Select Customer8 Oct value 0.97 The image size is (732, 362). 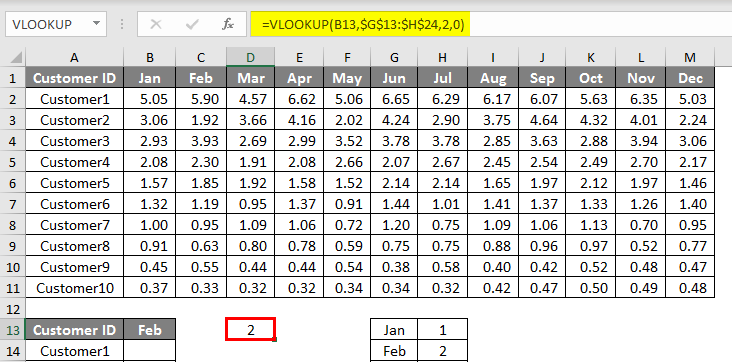(591, 246)
